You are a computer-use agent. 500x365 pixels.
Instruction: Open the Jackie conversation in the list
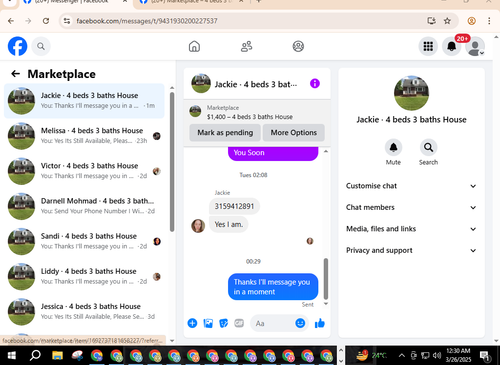click(x=84, y=101)
